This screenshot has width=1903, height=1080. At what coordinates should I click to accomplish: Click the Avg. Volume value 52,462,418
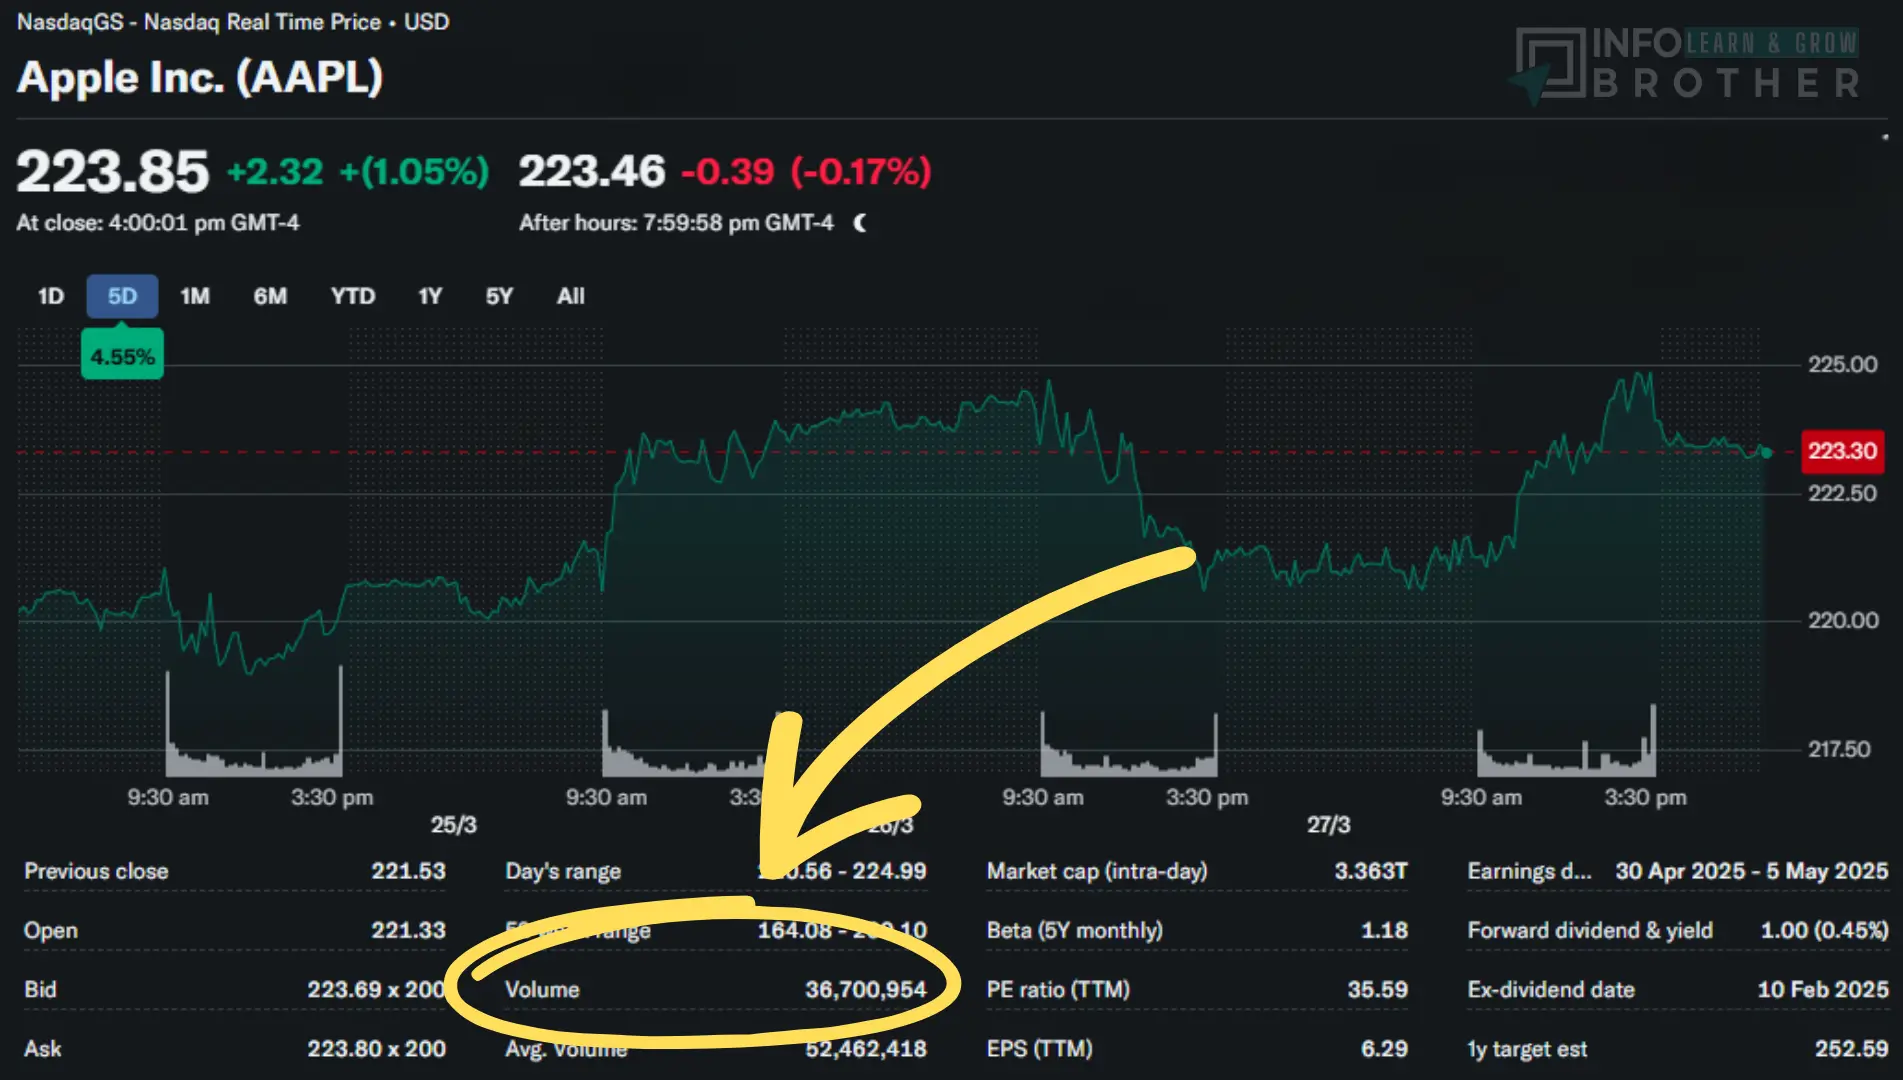click(x=866, y=1048)
